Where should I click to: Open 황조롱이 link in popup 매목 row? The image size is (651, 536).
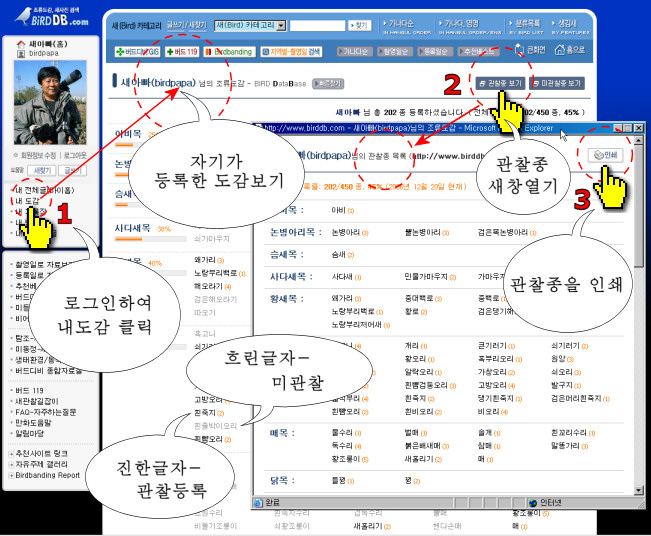(x=345, y=460)
